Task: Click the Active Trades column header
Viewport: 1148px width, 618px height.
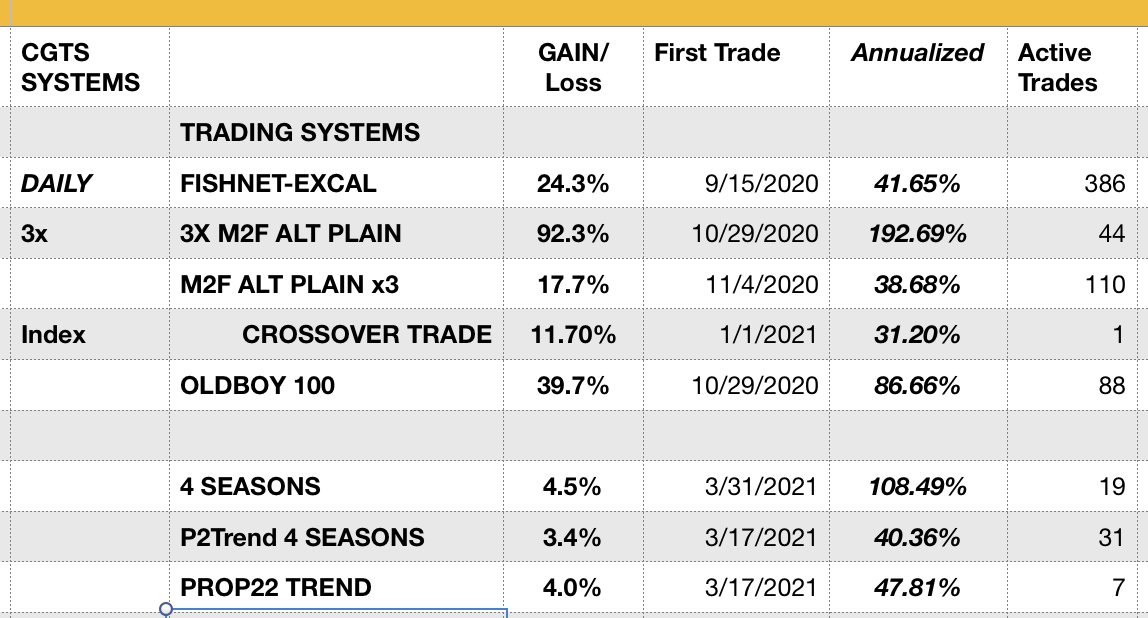Action: click(x=1057, y=68)
